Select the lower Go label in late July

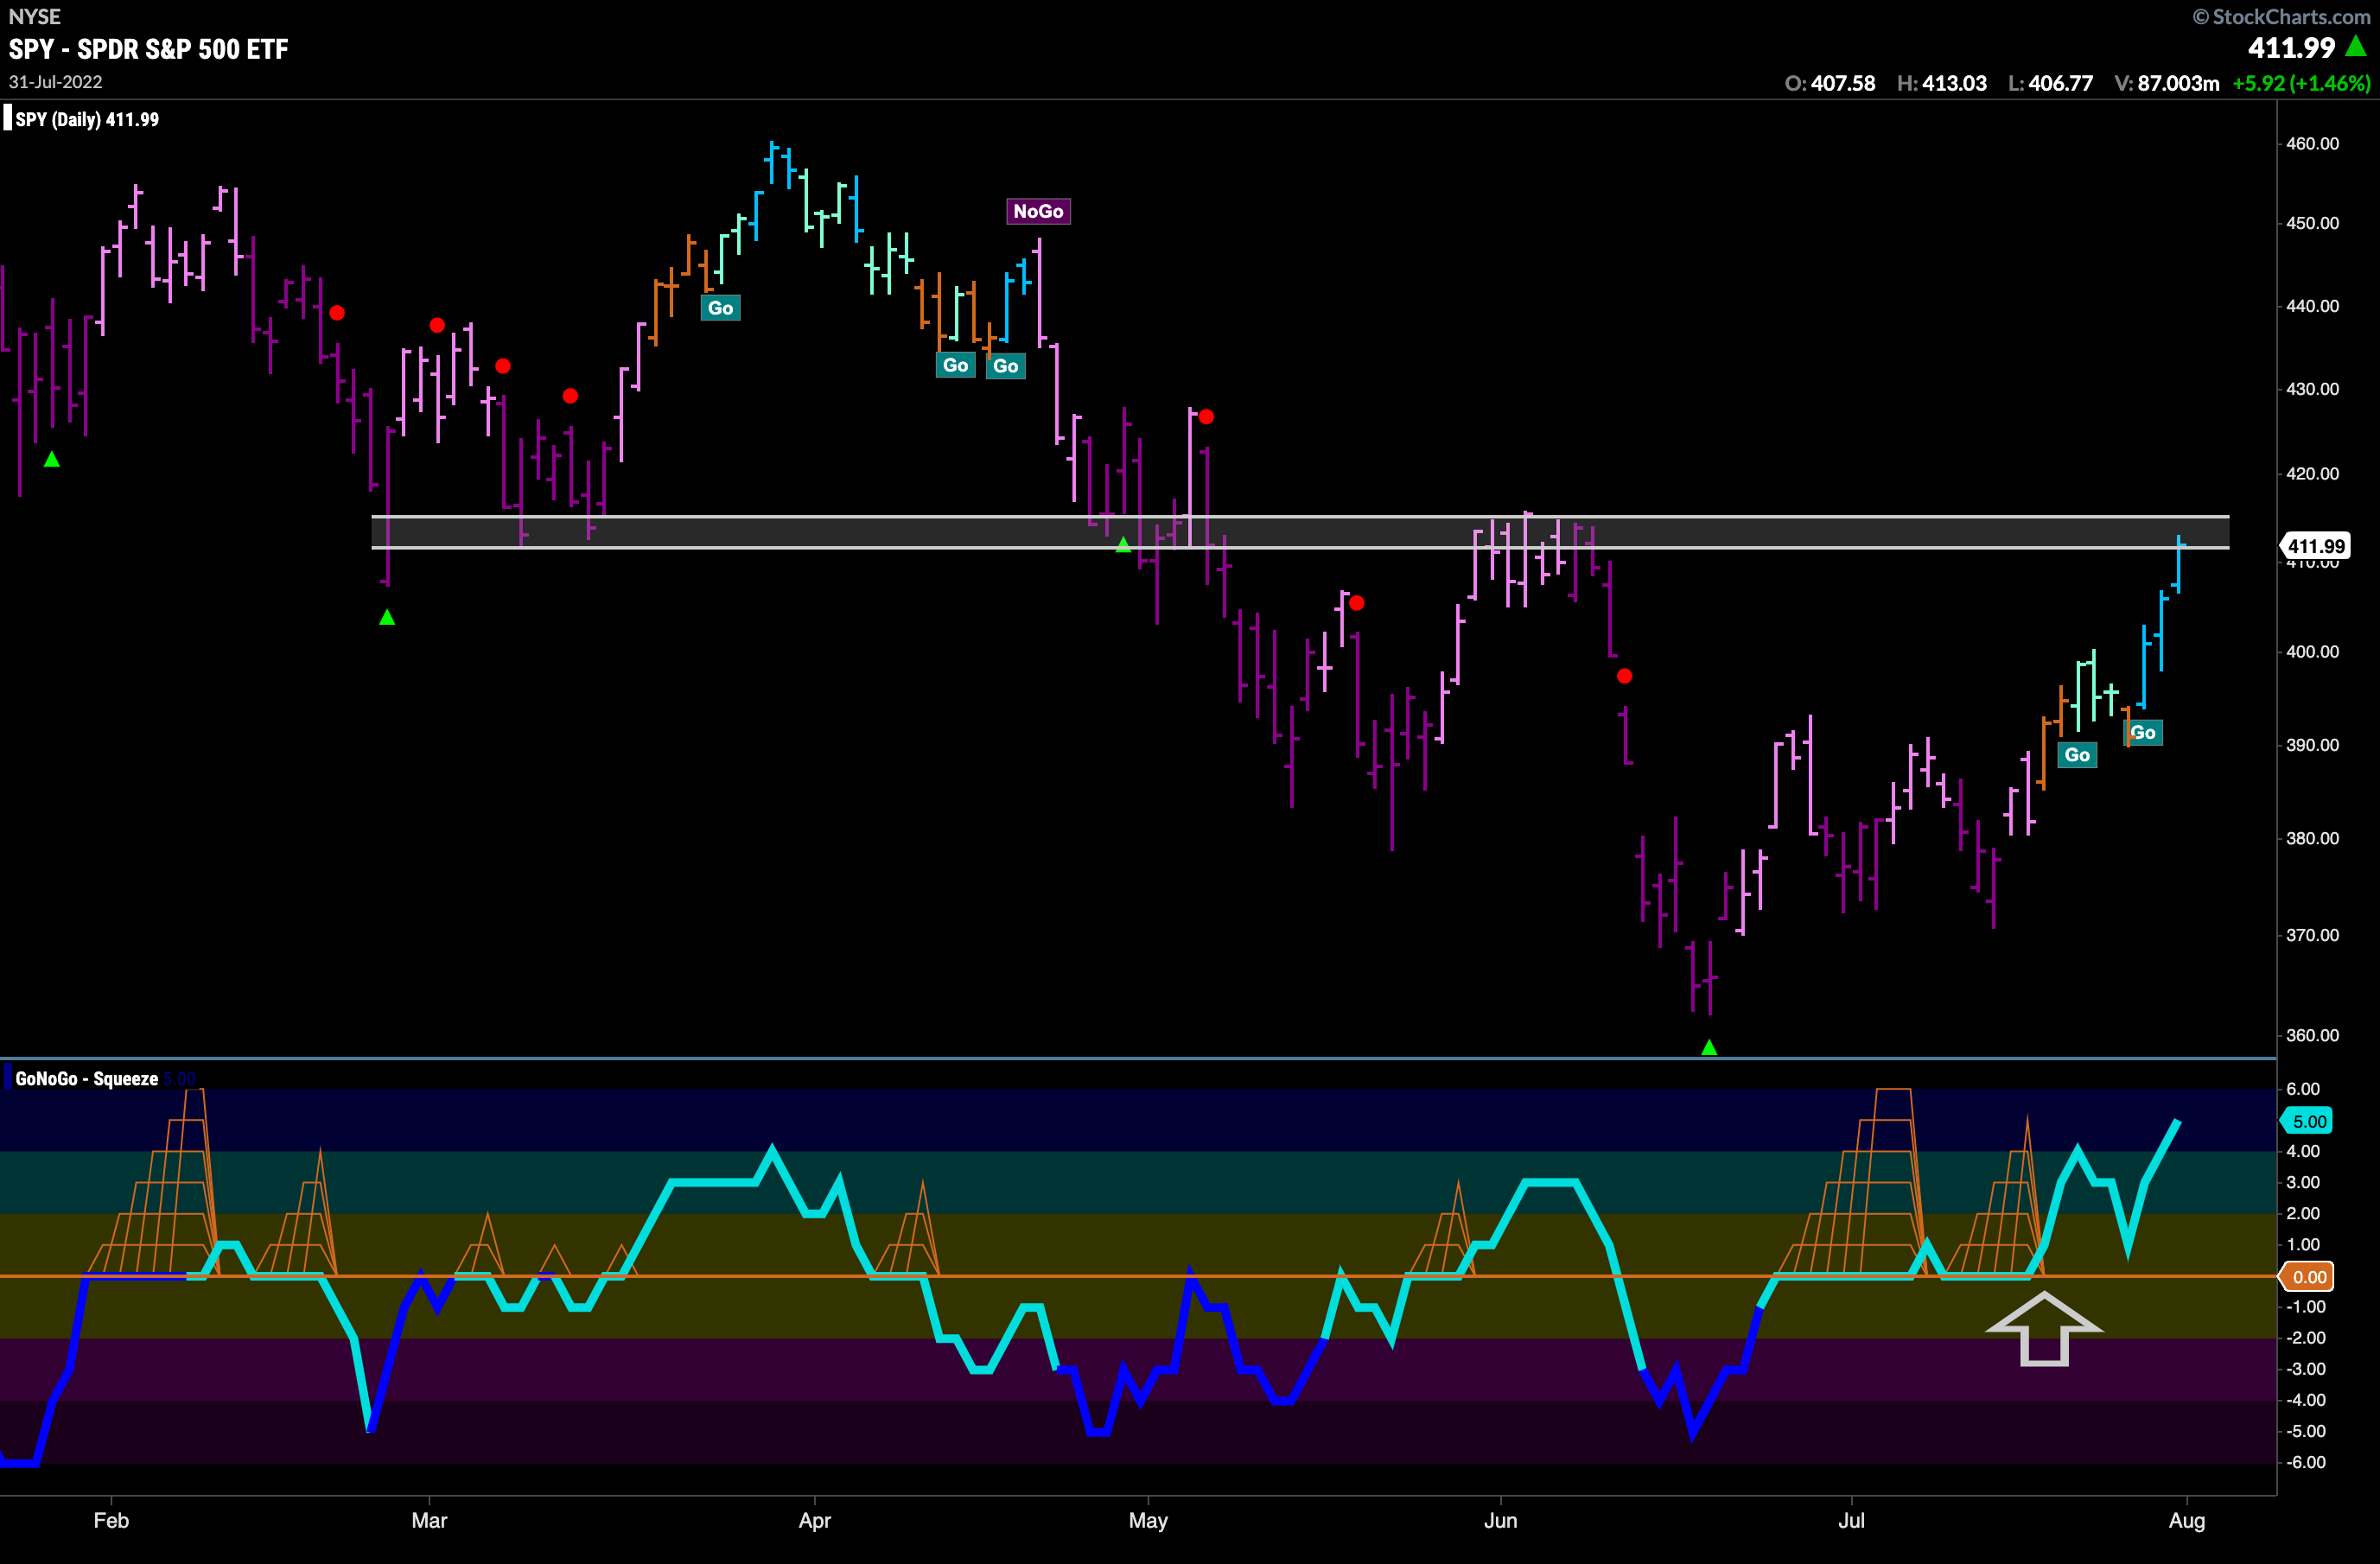(2077, 755)
